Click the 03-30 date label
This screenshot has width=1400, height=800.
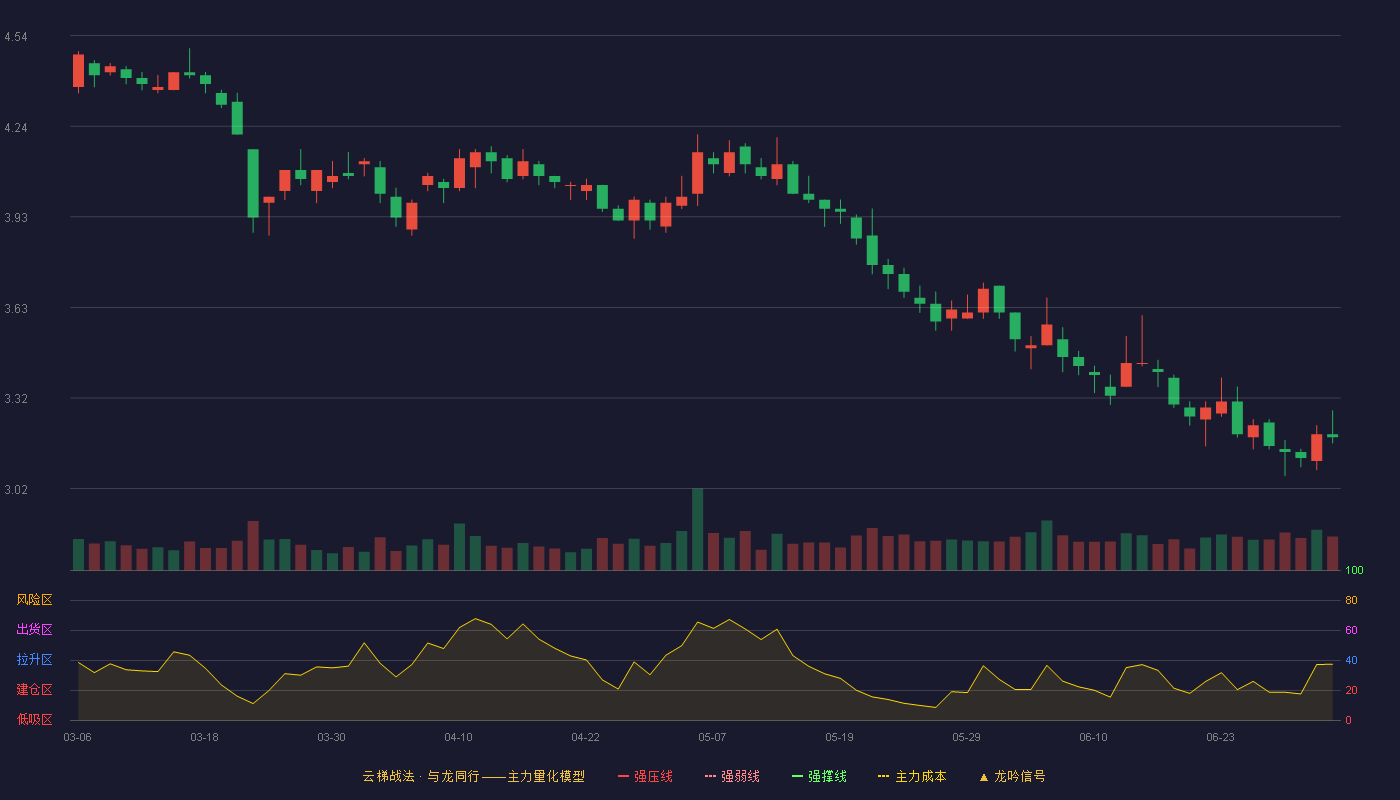point(331,737)
